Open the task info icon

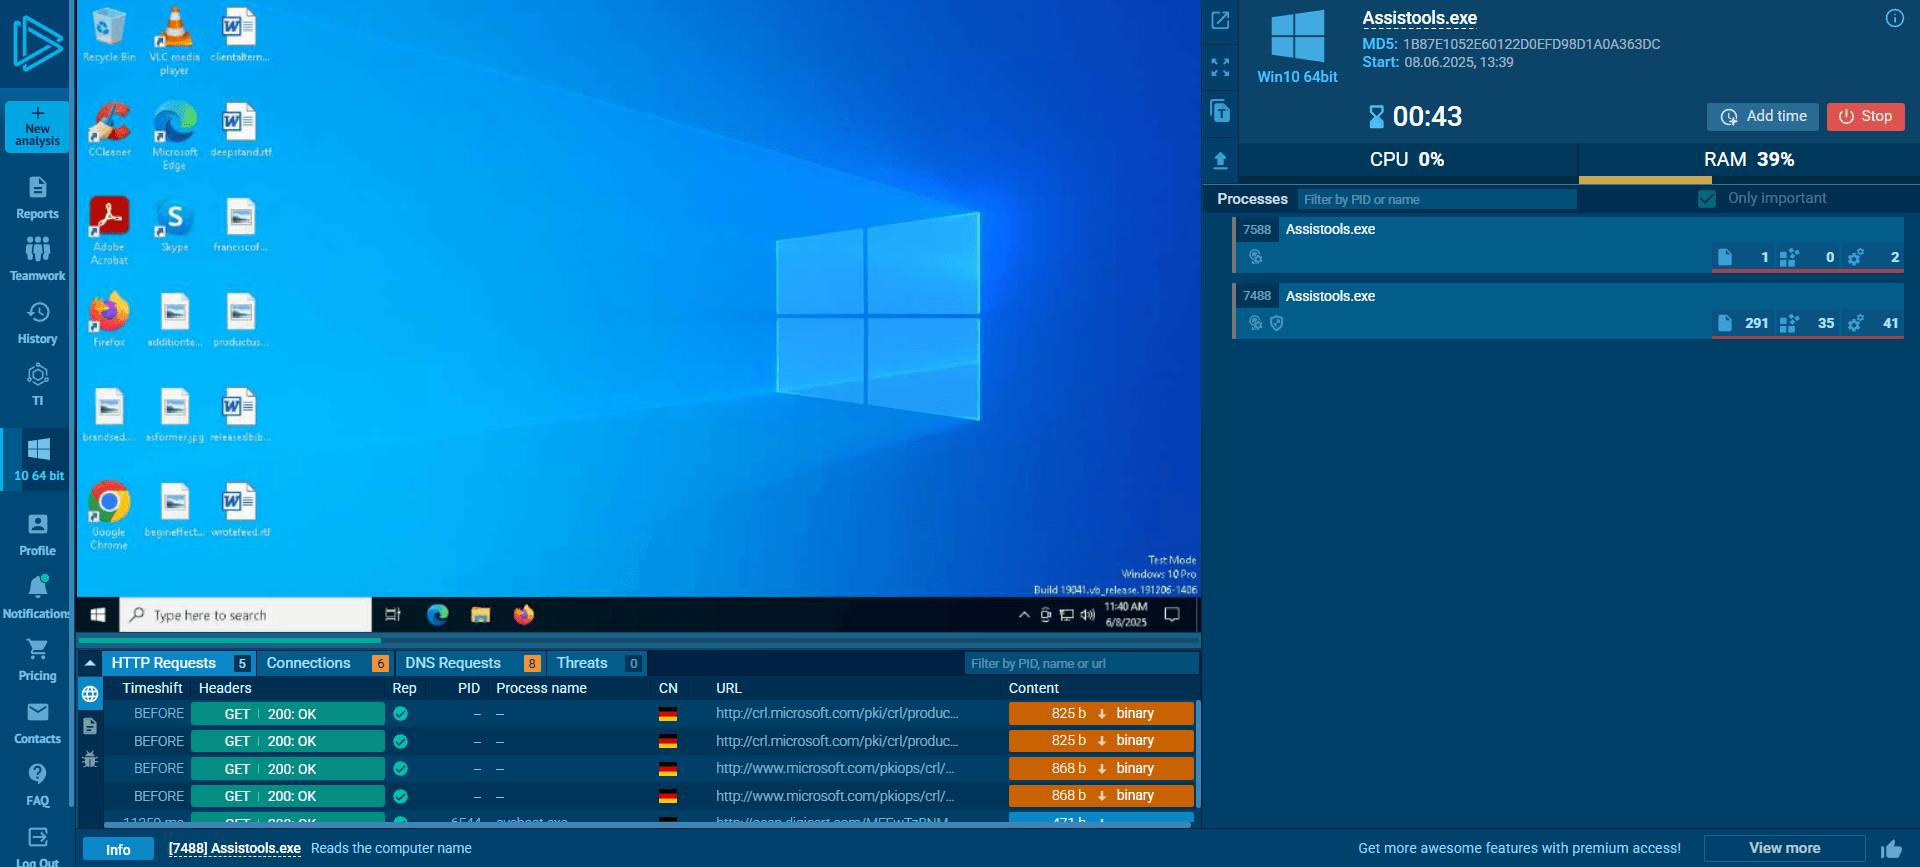click(1894, 18)
